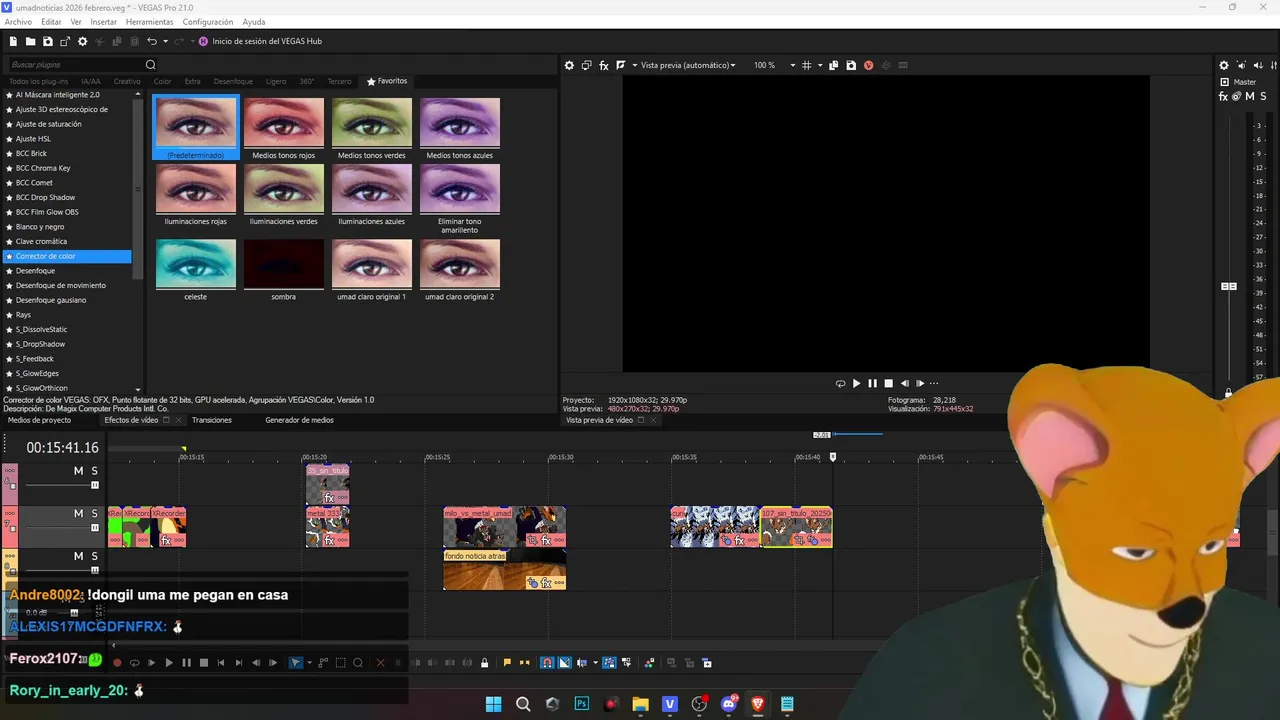Screen dimensions: 1280x720
Task: Select the Normal edit tool arrow
Action: click(295, 662)
